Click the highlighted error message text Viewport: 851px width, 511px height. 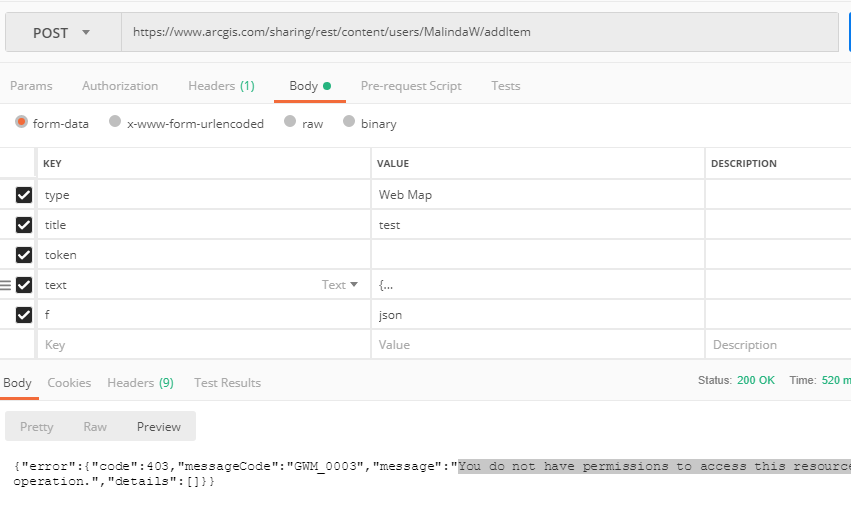coord(654,466)
